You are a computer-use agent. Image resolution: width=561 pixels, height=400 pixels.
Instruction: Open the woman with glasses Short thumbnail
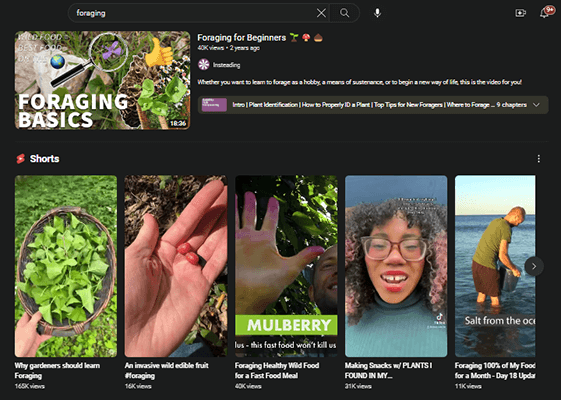[396, 266]
